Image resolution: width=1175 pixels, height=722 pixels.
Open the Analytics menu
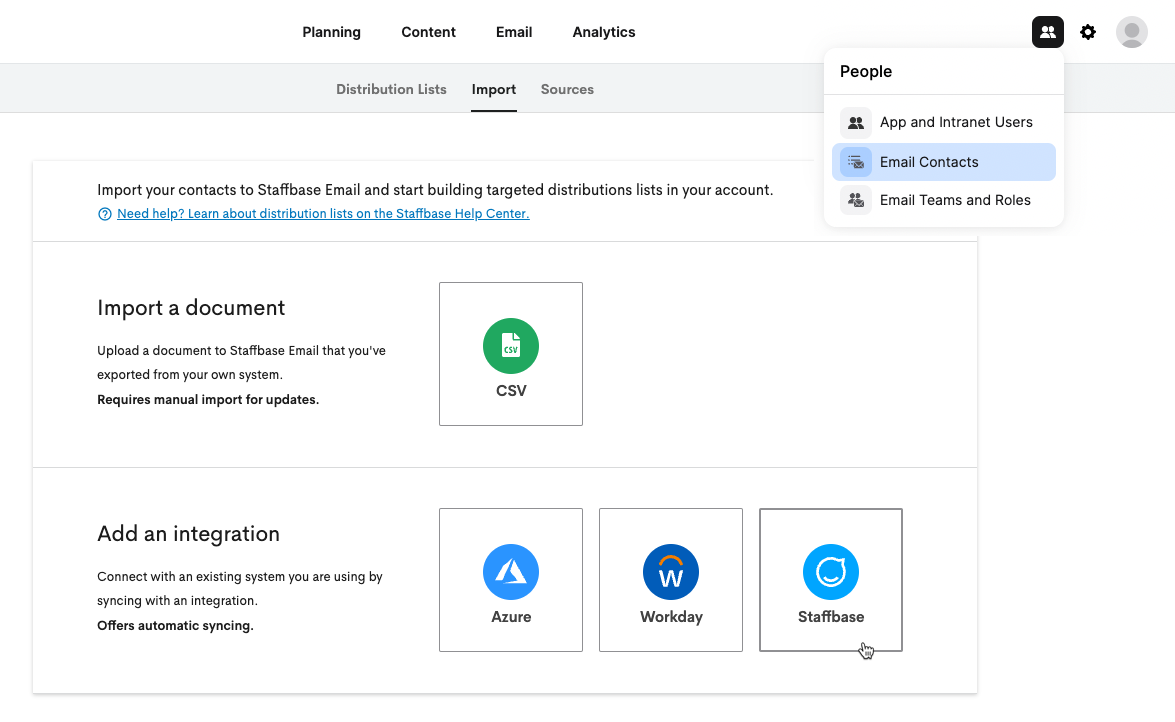click(604, 32)
